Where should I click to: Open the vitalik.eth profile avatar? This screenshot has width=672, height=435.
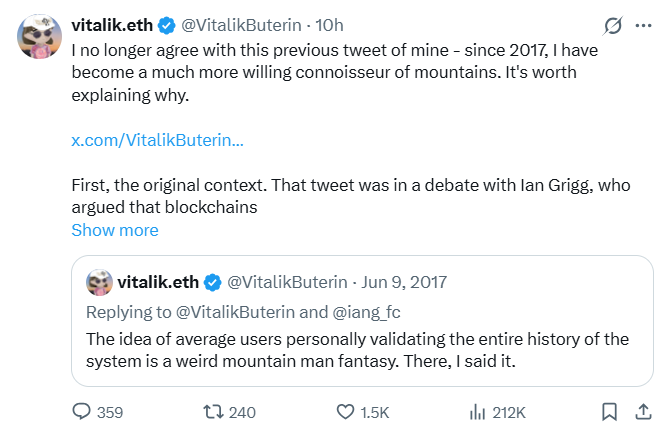coord(42,39)
